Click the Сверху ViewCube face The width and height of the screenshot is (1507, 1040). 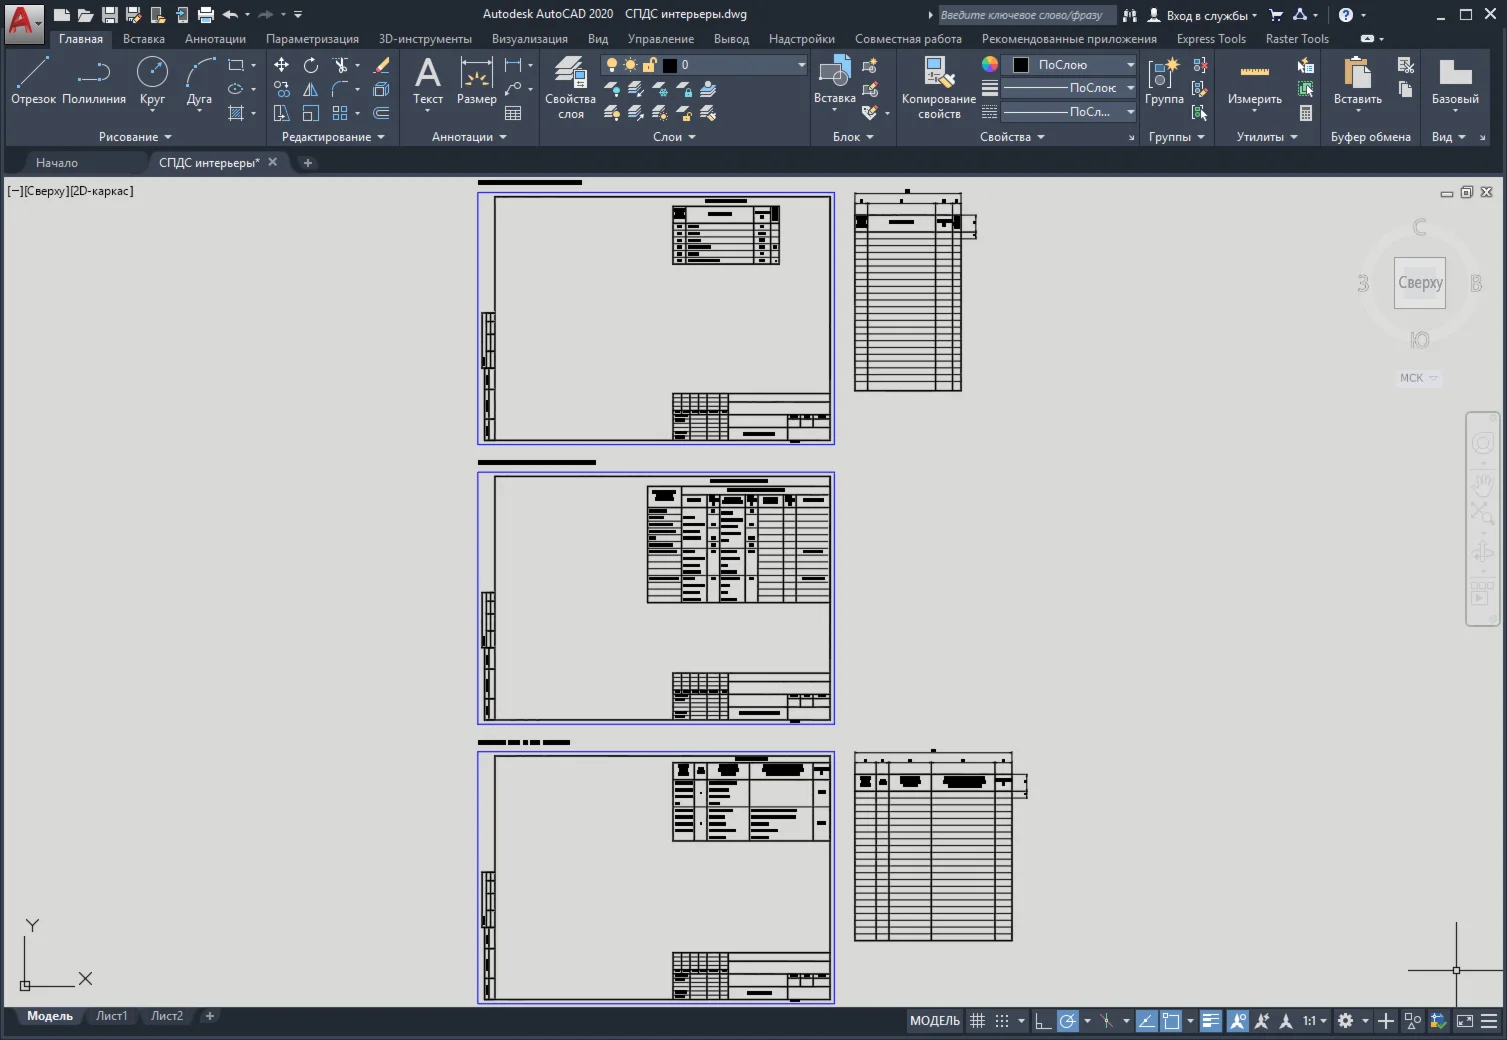click(x=1420, y=283)
